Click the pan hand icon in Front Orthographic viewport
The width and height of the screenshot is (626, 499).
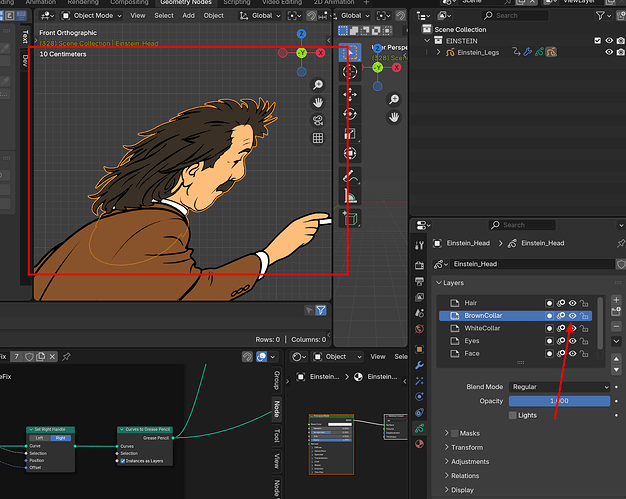coord(318,103)
